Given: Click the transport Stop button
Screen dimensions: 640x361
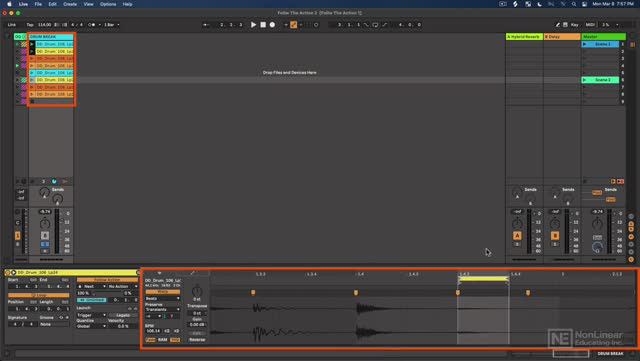Looking at the screenshot, I should pos(263,25).
